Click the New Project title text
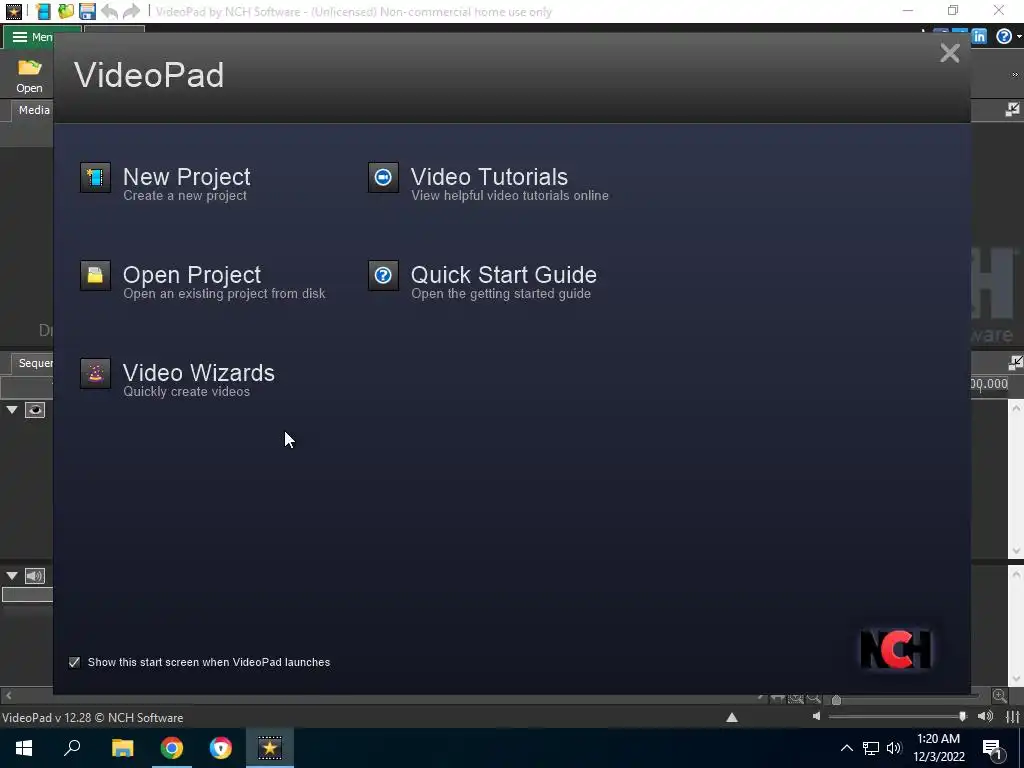1024x768 pixels. 187,176
